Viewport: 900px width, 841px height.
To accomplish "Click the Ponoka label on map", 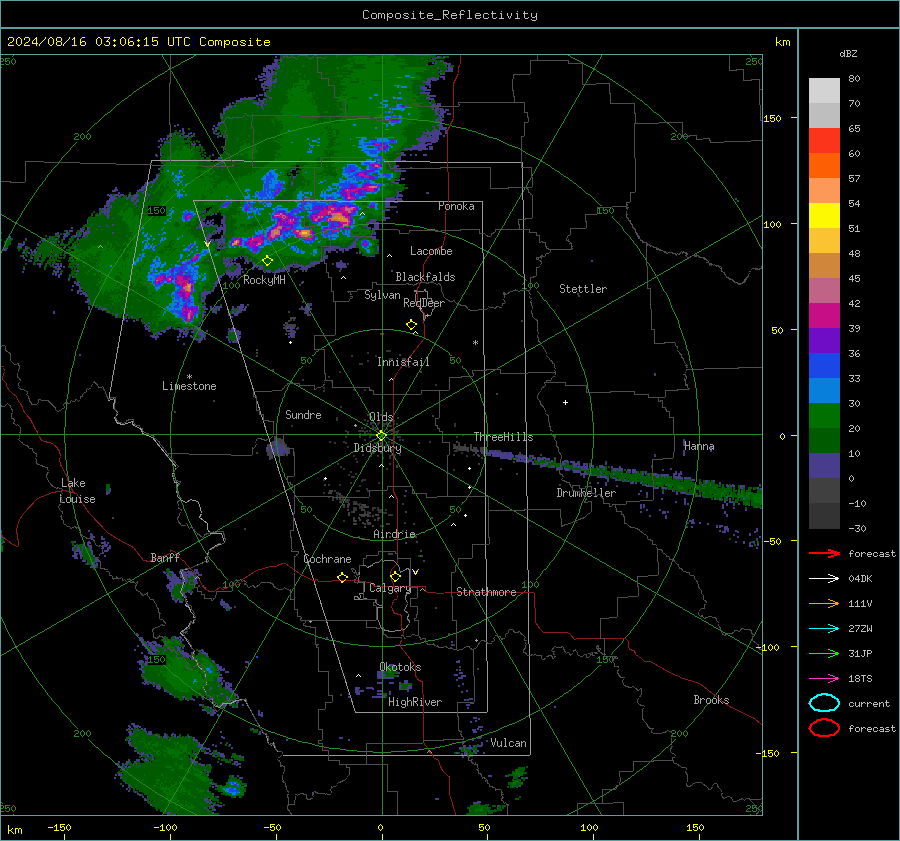I will click(x=456, y=206).
